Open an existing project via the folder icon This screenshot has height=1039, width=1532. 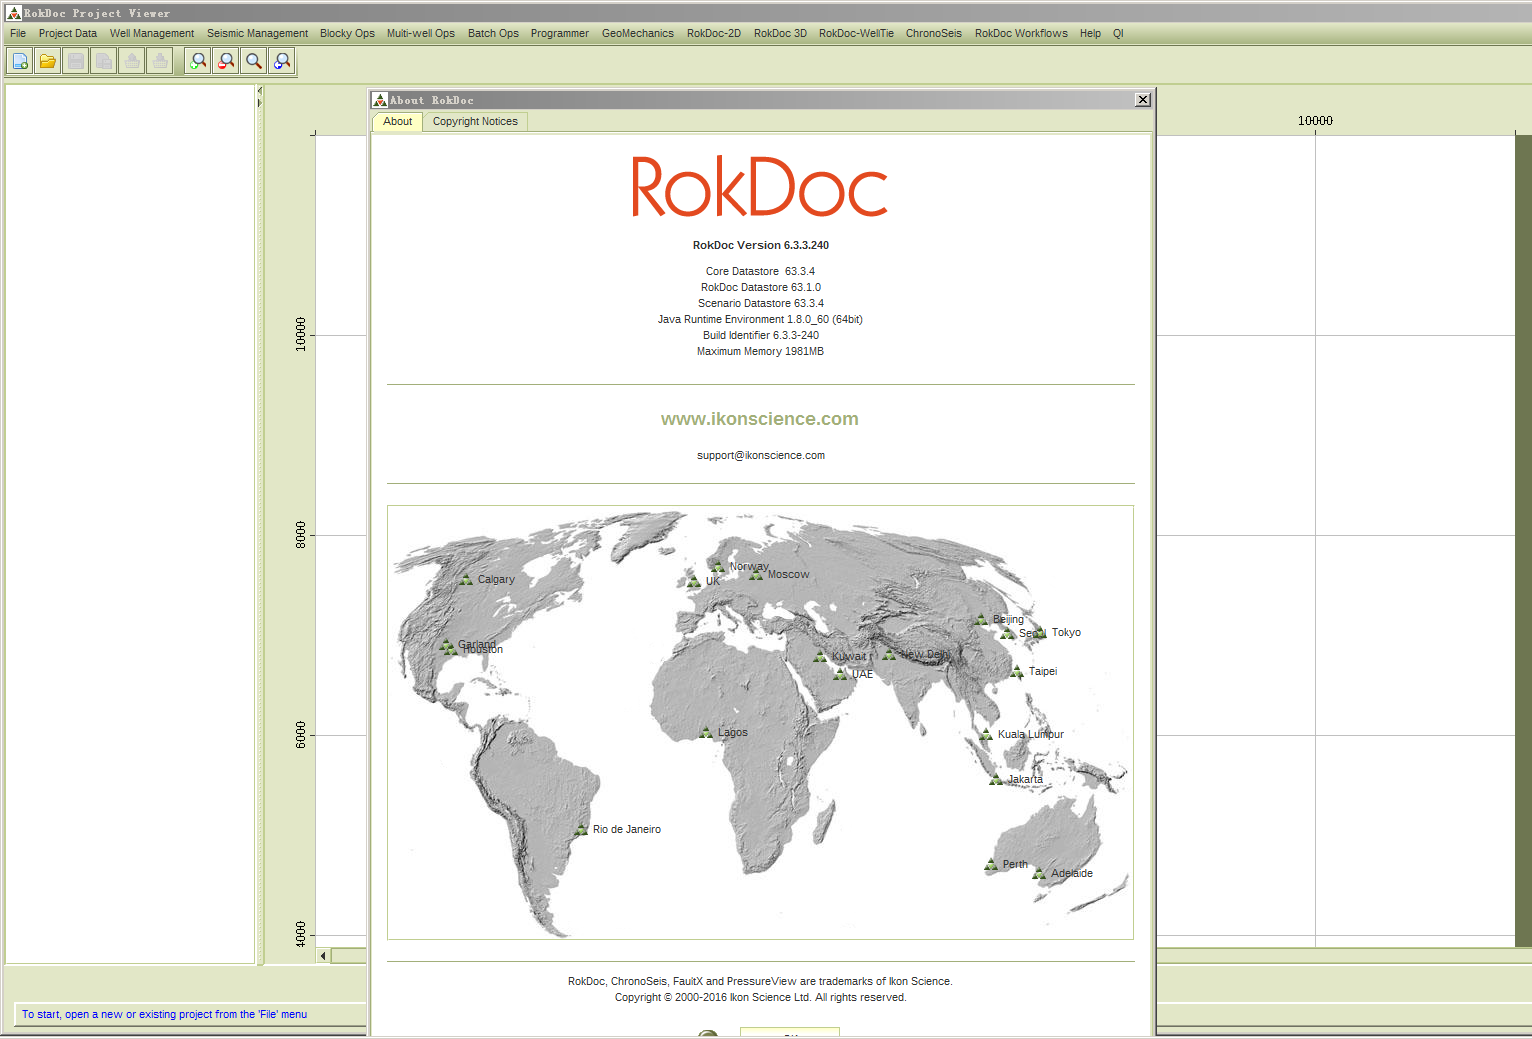(x=47, y=61)
